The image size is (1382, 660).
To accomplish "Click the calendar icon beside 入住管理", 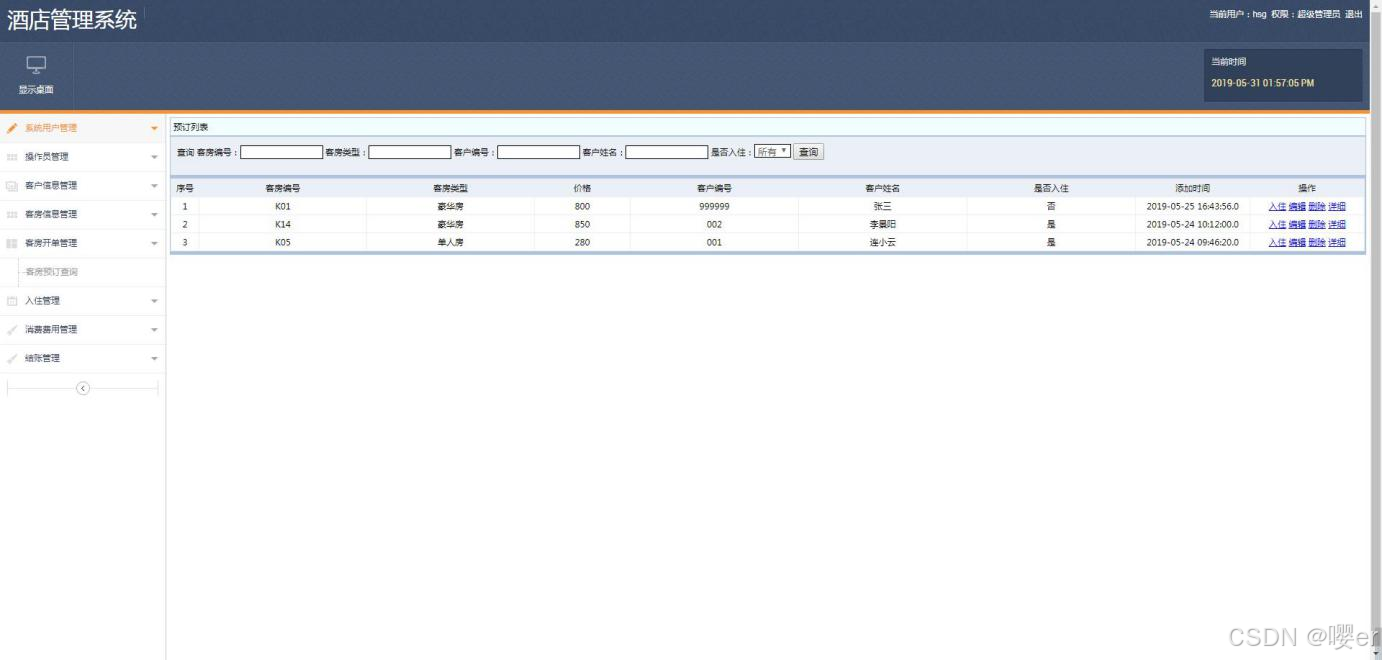I will [x=12, y=301].
